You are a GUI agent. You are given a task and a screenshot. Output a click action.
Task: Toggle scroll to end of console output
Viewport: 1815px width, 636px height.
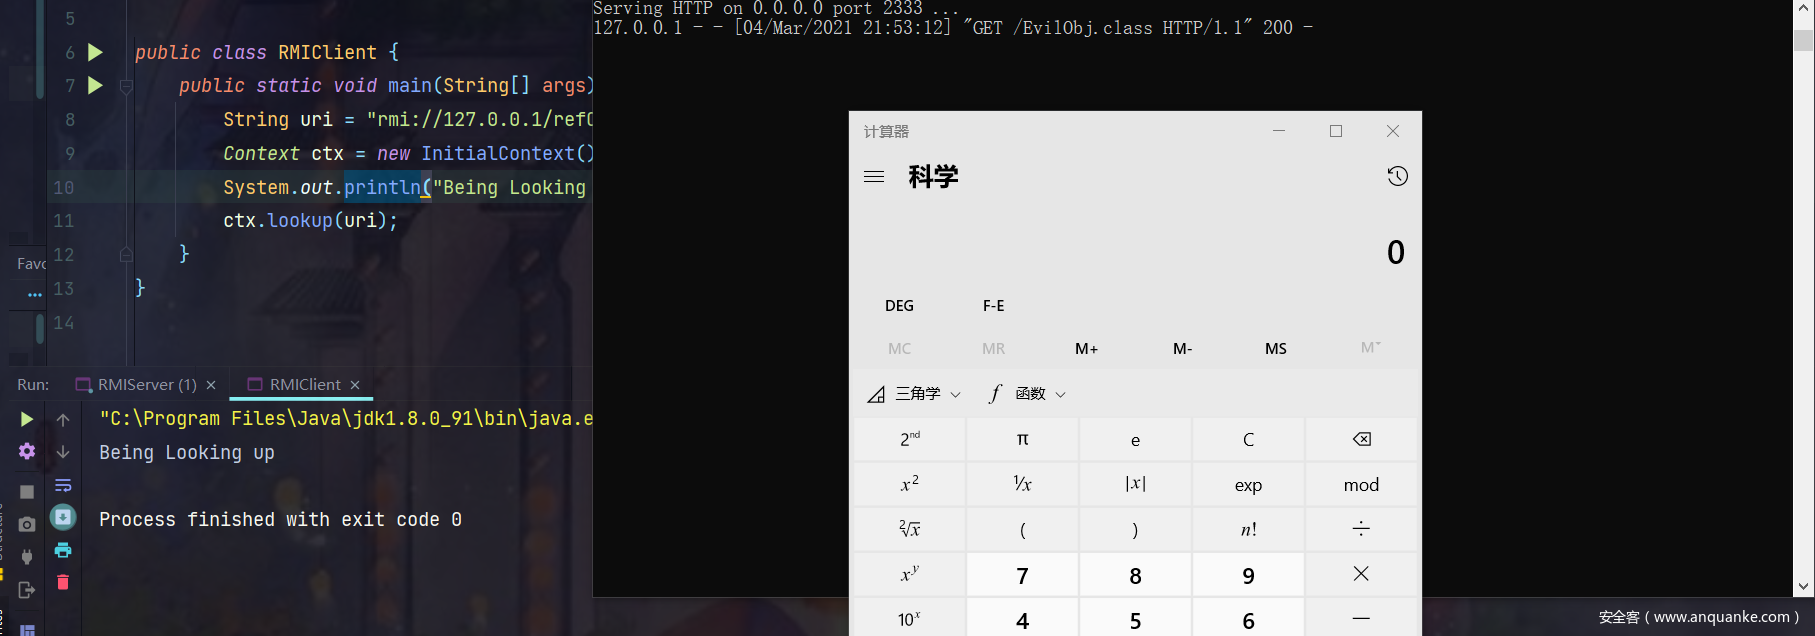(63, 517)
